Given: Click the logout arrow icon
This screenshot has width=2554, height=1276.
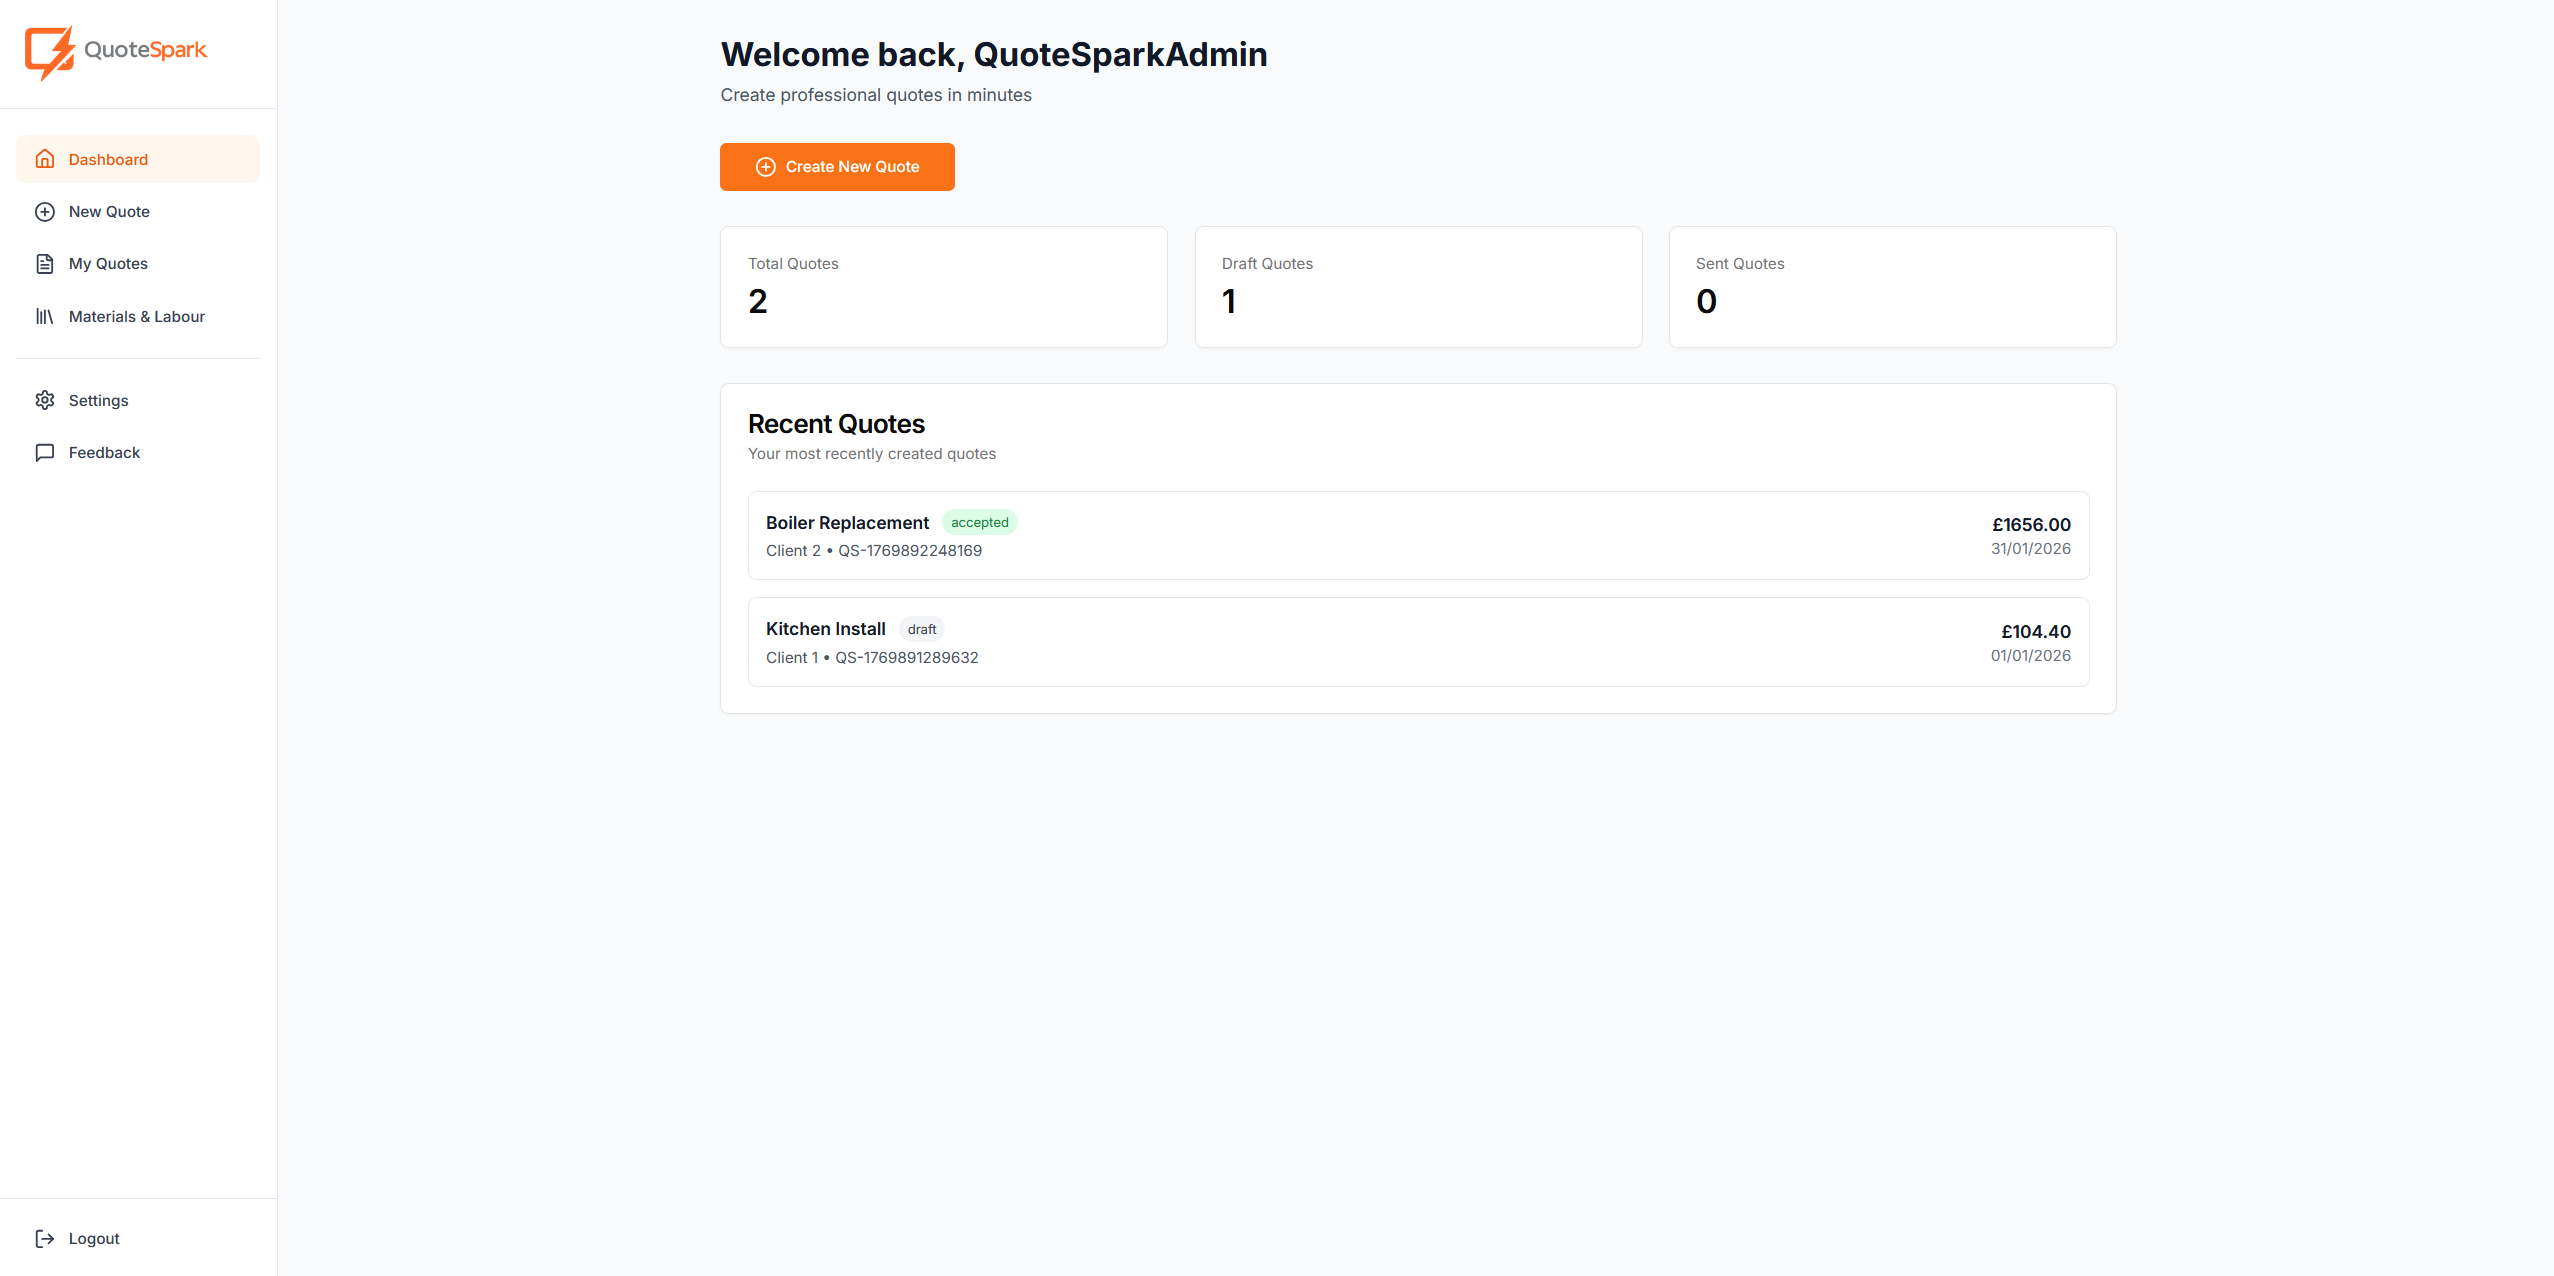Looking at the screenshot, I should 46,1238.
